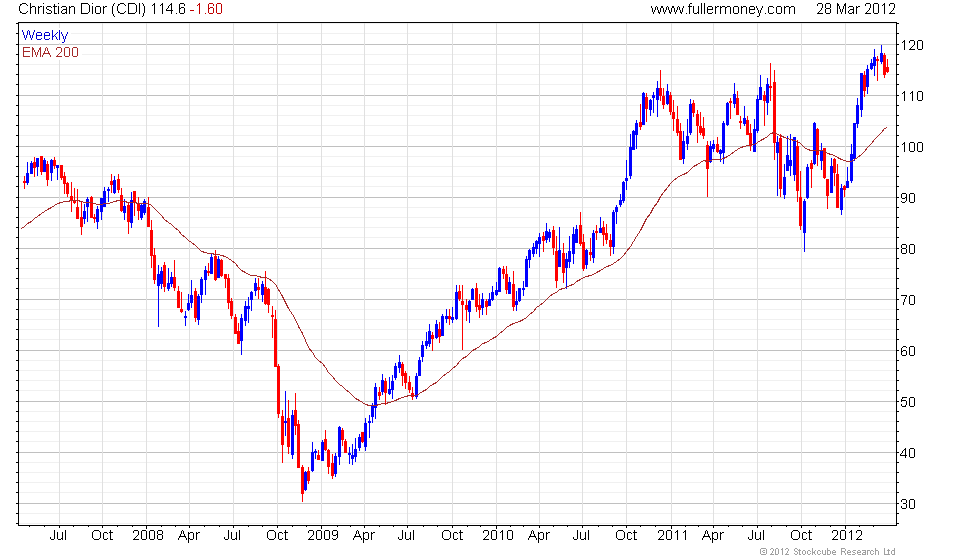
Task: Click the 100 price axis label
Action: [912, 148]
